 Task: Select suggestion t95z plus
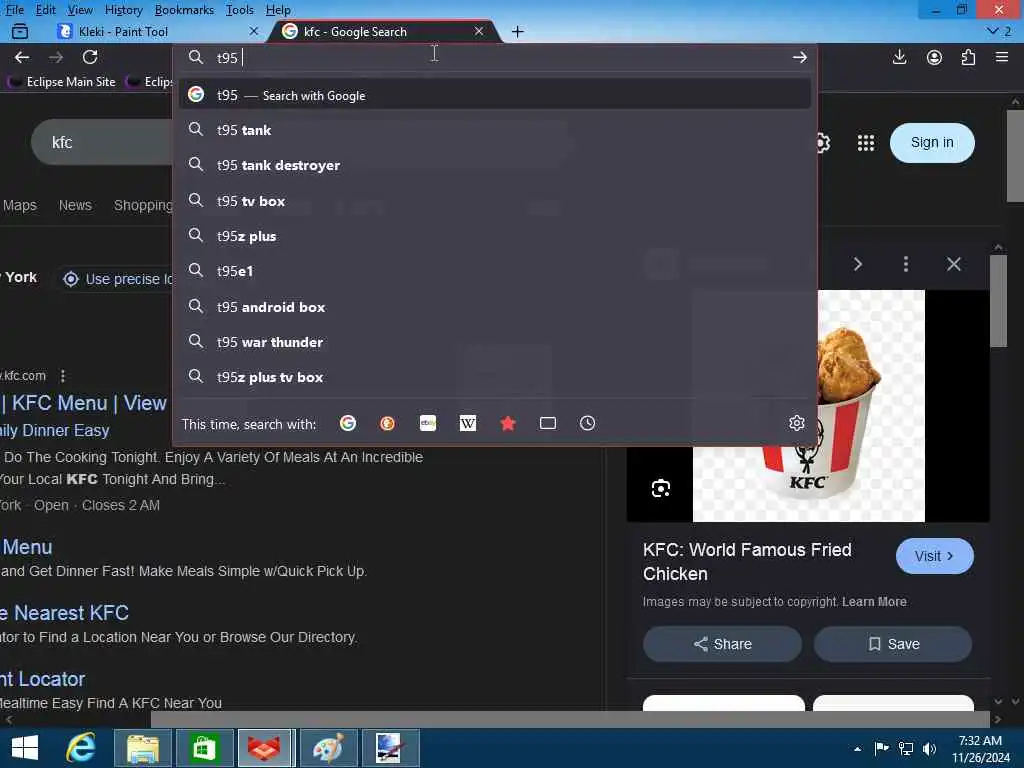click(x=494, y=236)
